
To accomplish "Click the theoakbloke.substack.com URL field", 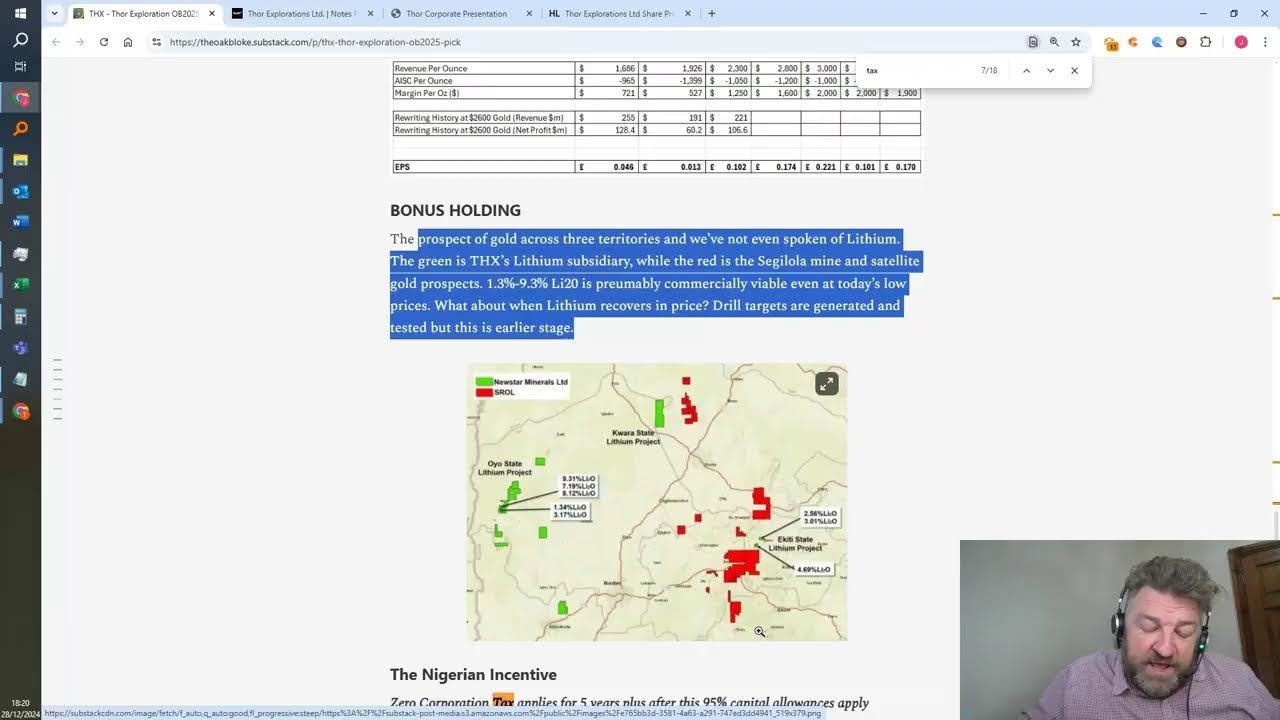I will [x=590, y=42].
